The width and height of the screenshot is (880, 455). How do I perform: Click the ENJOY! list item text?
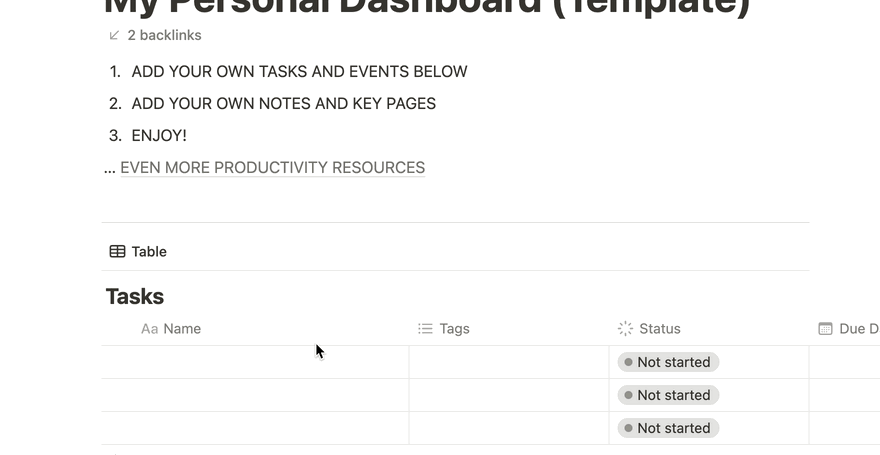[x=159, y=136]
